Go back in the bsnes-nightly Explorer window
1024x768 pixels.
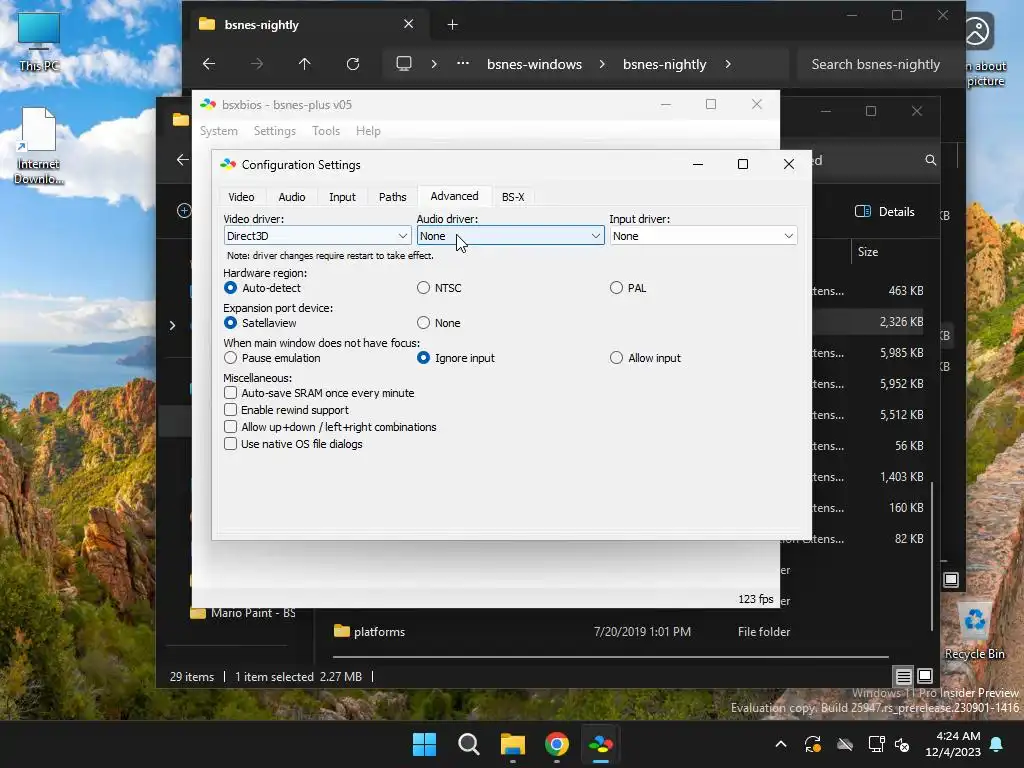pyautogui.click(x=209, y=64)
